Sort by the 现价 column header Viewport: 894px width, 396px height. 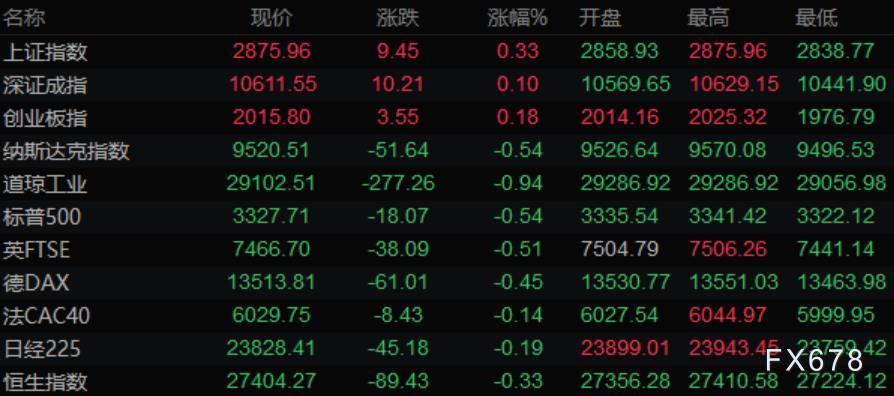pyautogui.click(x=271, y=18)
